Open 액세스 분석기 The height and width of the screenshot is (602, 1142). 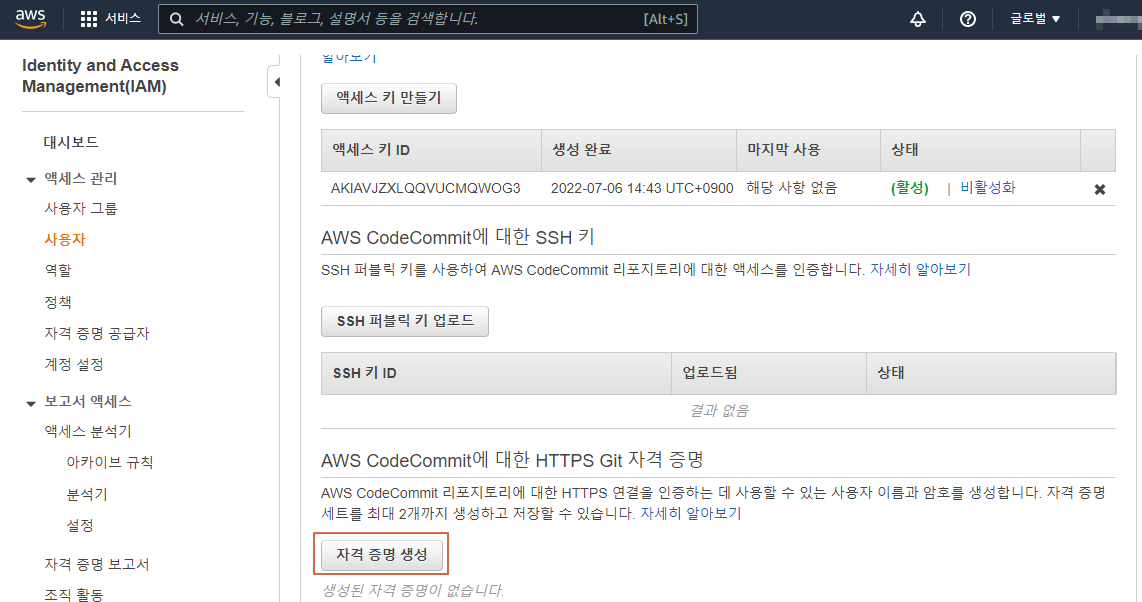[x=88, y=432]
